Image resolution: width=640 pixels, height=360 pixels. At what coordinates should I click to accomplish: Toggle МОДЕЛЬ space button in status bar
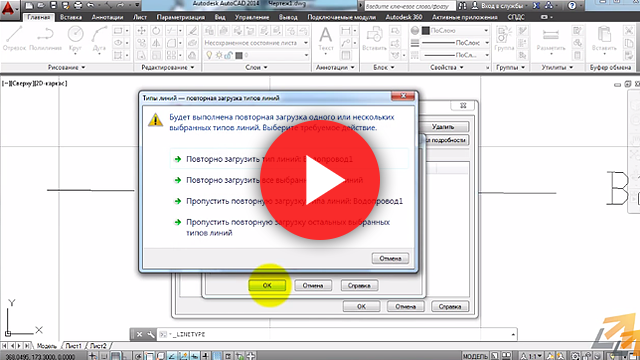476,356
